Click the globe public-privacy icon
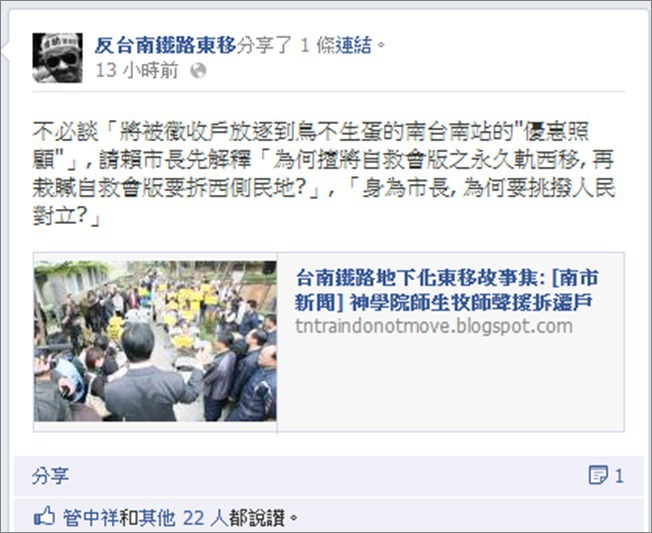The width and height of the screenshot is (652, 533). coord(198,70)
